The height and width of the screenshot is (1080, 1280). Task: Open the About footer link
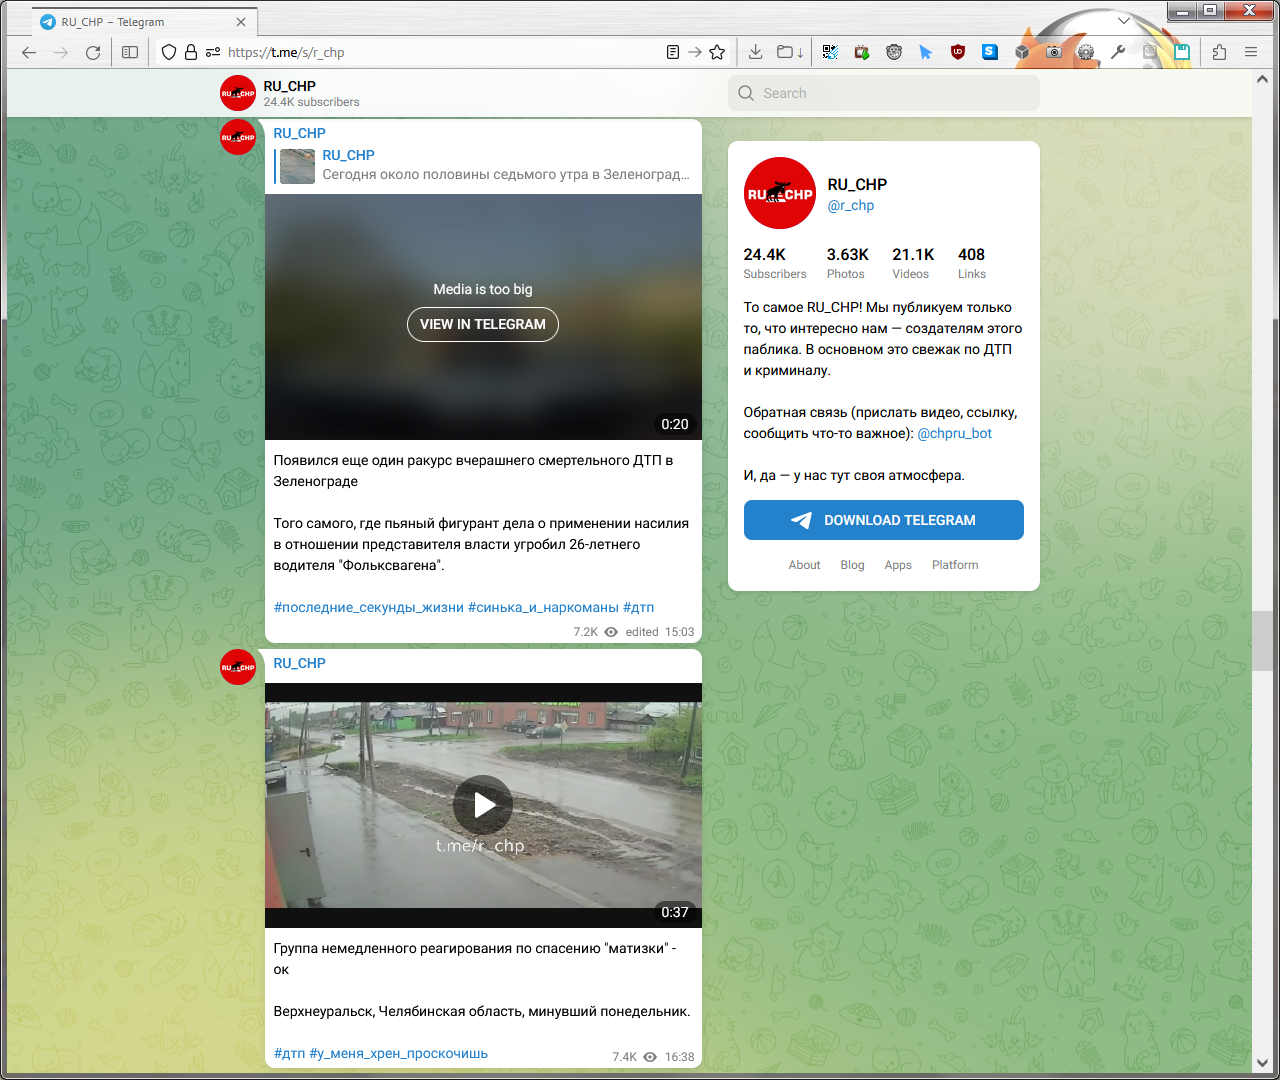(x=804, y=565)
